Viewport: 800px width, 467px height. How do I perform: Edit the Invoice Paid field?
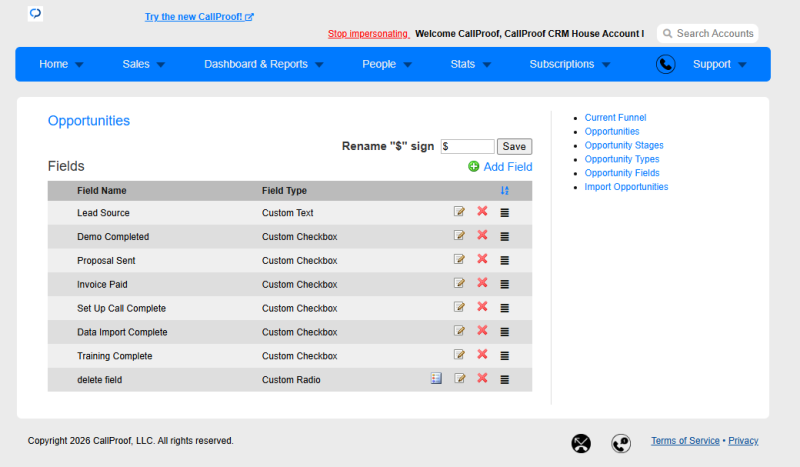(459, 283)
